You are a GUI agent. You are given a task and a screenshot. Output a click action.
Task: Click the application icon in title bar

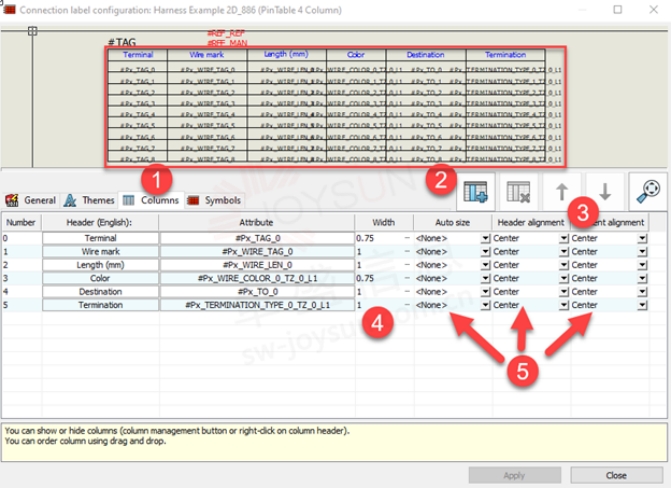(x=9, y=9)
